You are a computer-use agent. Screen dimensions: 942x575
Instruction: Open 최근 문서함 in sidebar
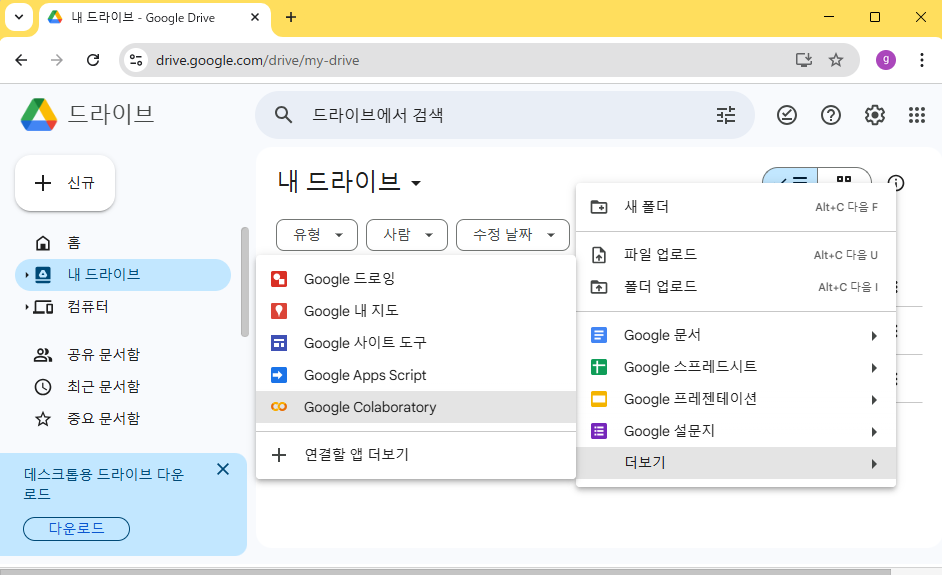pos(123,386)
